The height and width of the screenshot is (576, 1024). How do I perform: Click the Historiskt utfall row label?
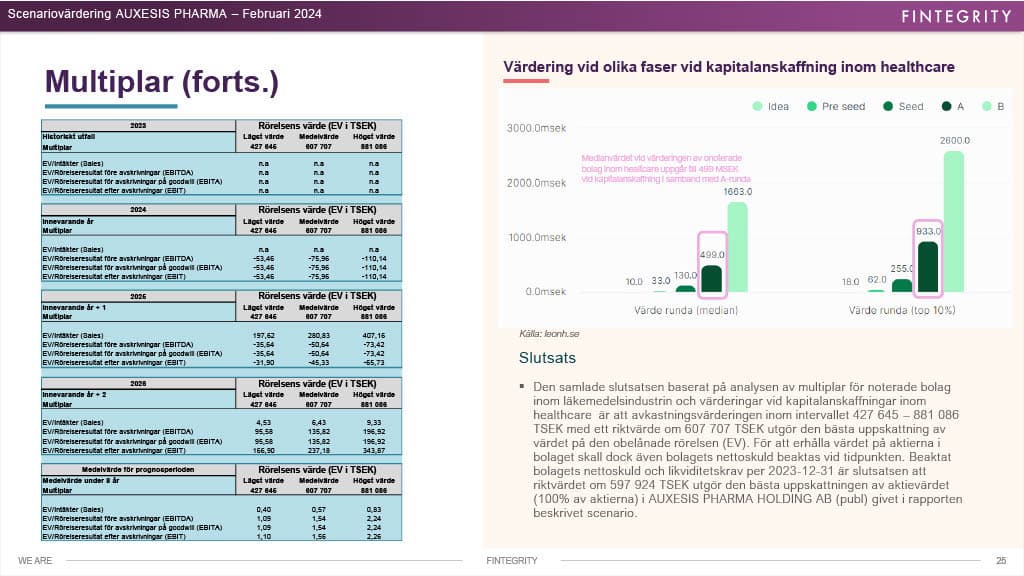click(69, 136)
